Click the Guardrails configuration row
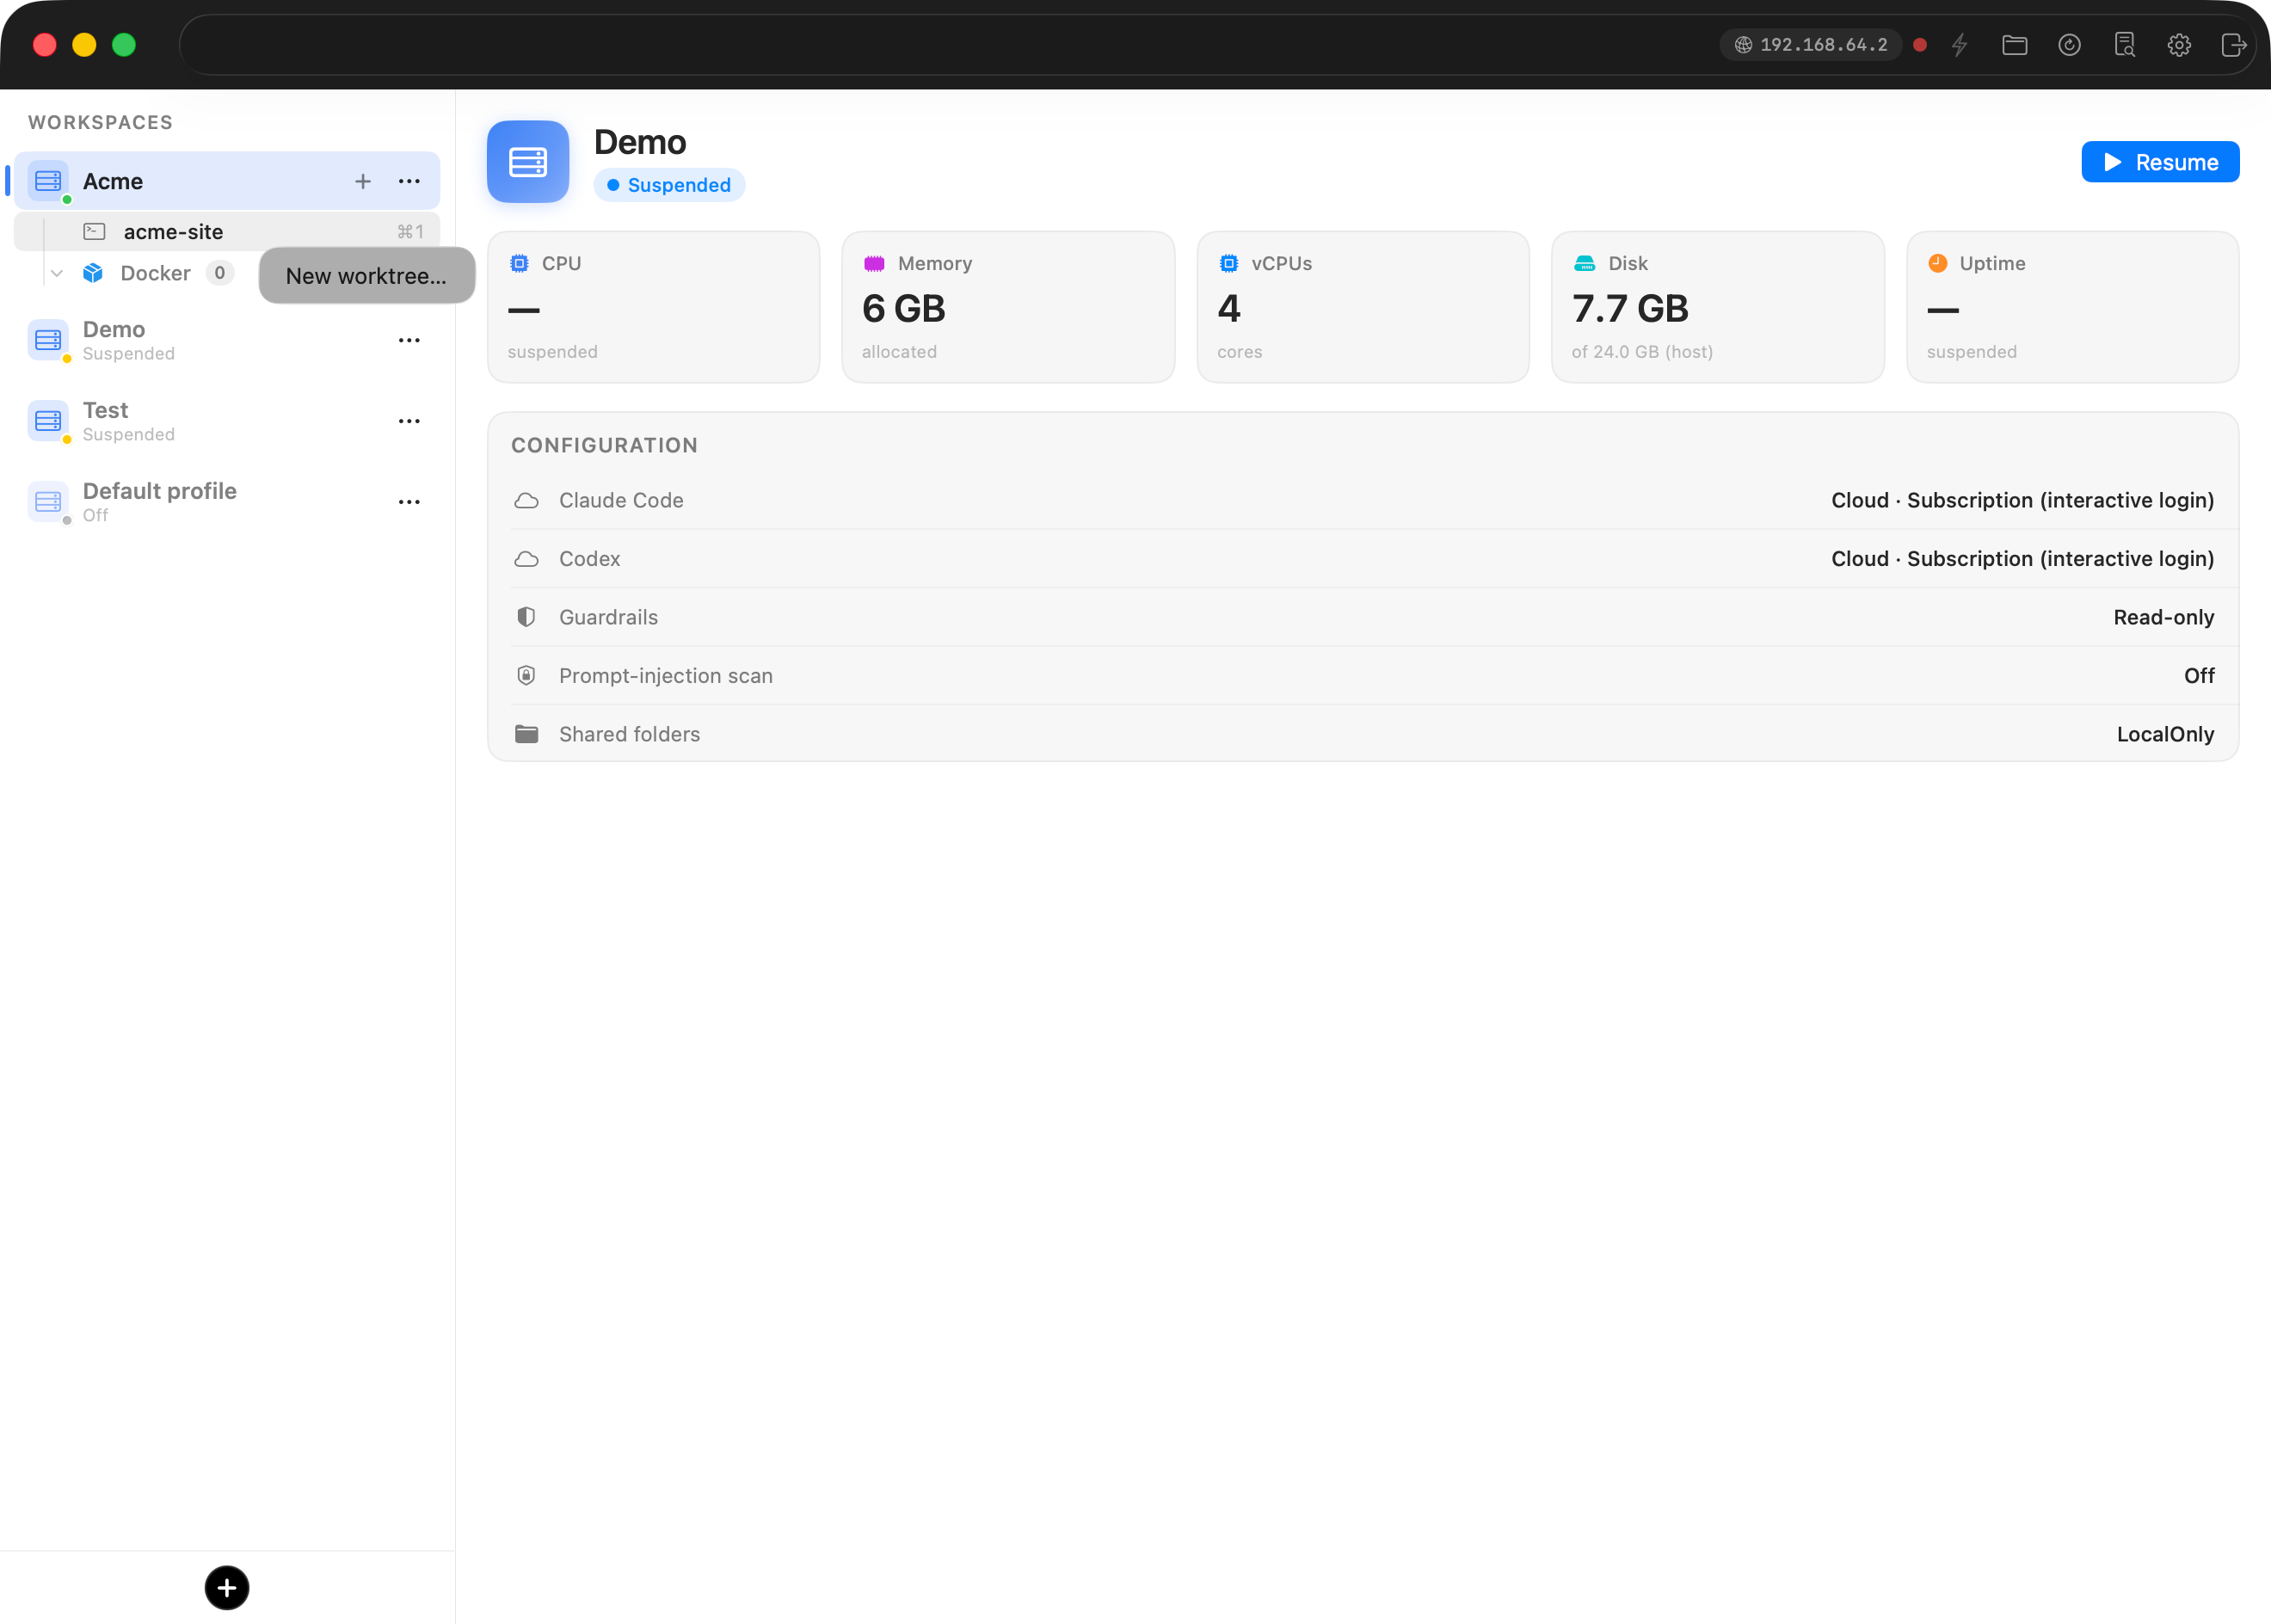This screenshot has width=2271, height=1624. point(1363,617)
